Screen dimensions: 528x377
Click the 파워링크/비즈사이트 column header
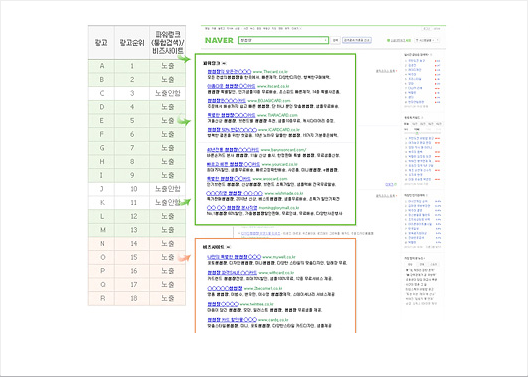(168, 43)
